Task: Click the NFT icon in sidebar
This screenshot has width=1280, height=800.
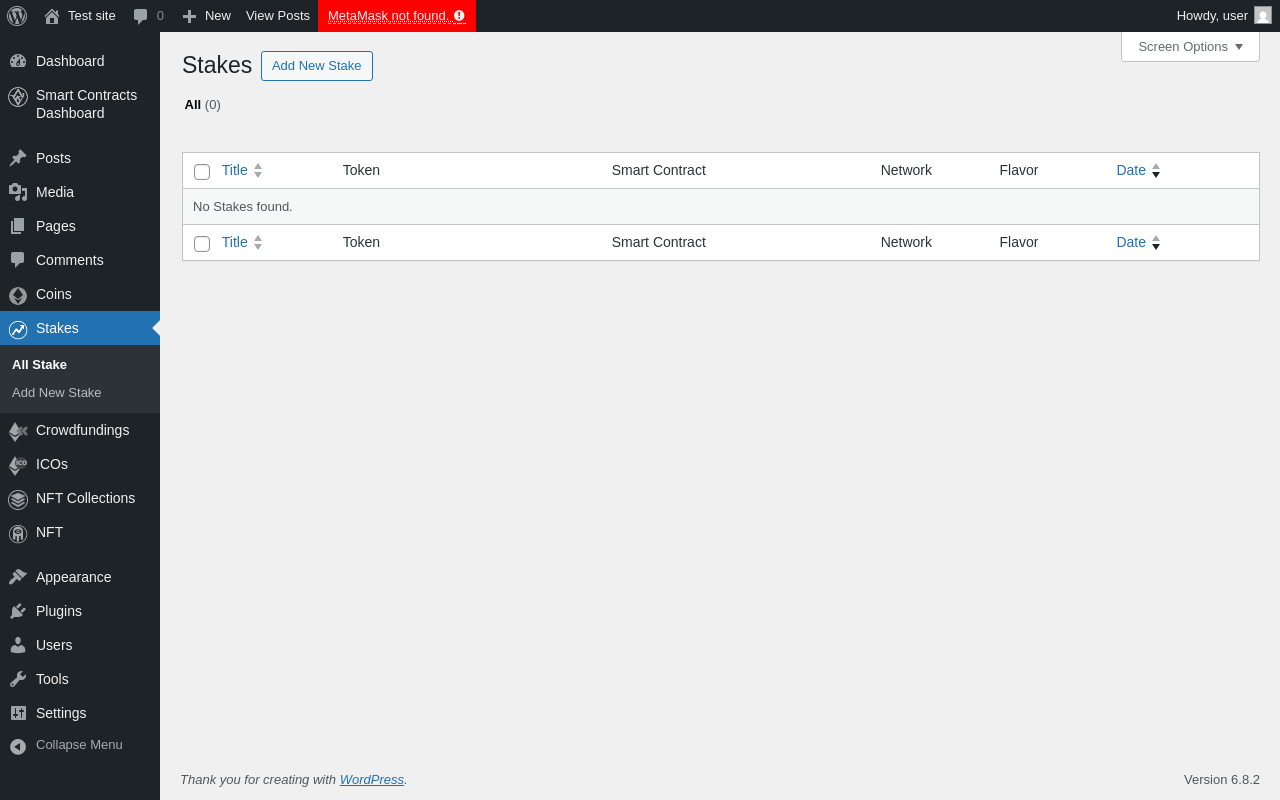Action: pyautogui.click(x=18, y=533)
